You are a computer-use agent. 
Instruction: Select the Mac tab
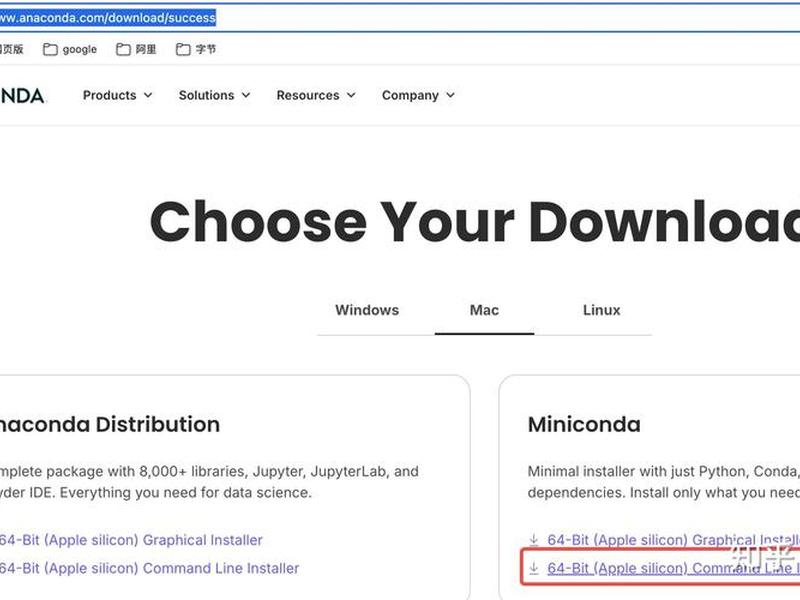point(484,310)
